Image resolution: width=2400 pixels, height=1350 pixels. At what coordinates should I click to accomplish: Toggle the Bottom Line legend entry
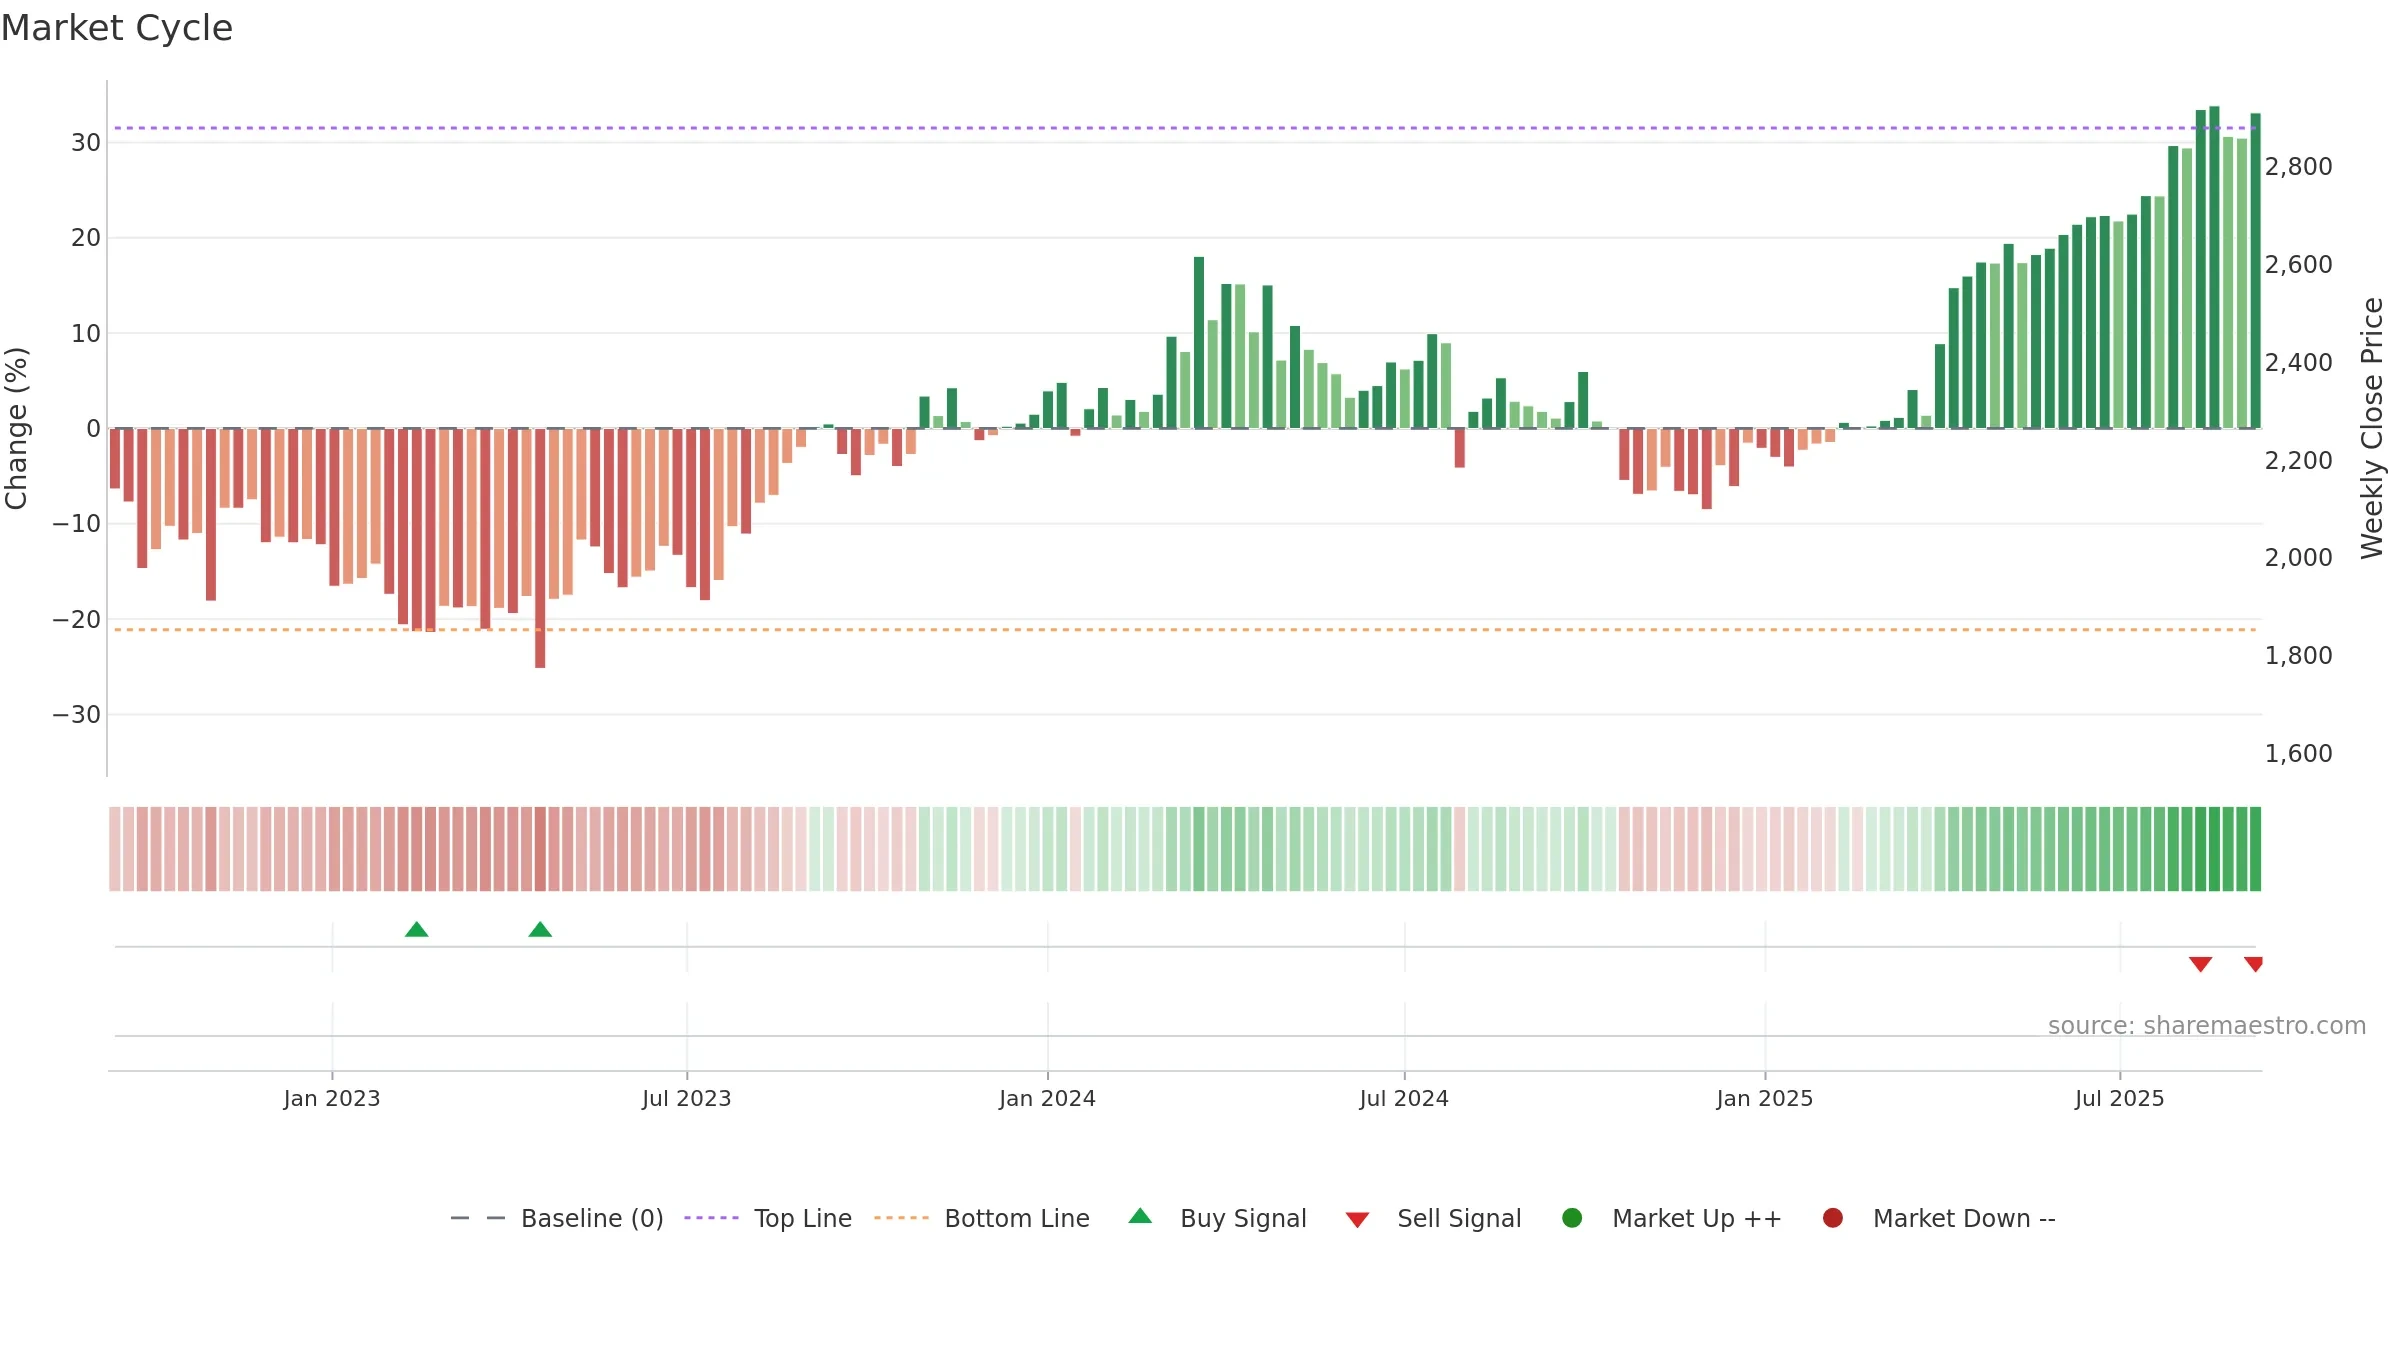tap(982, 1218)
